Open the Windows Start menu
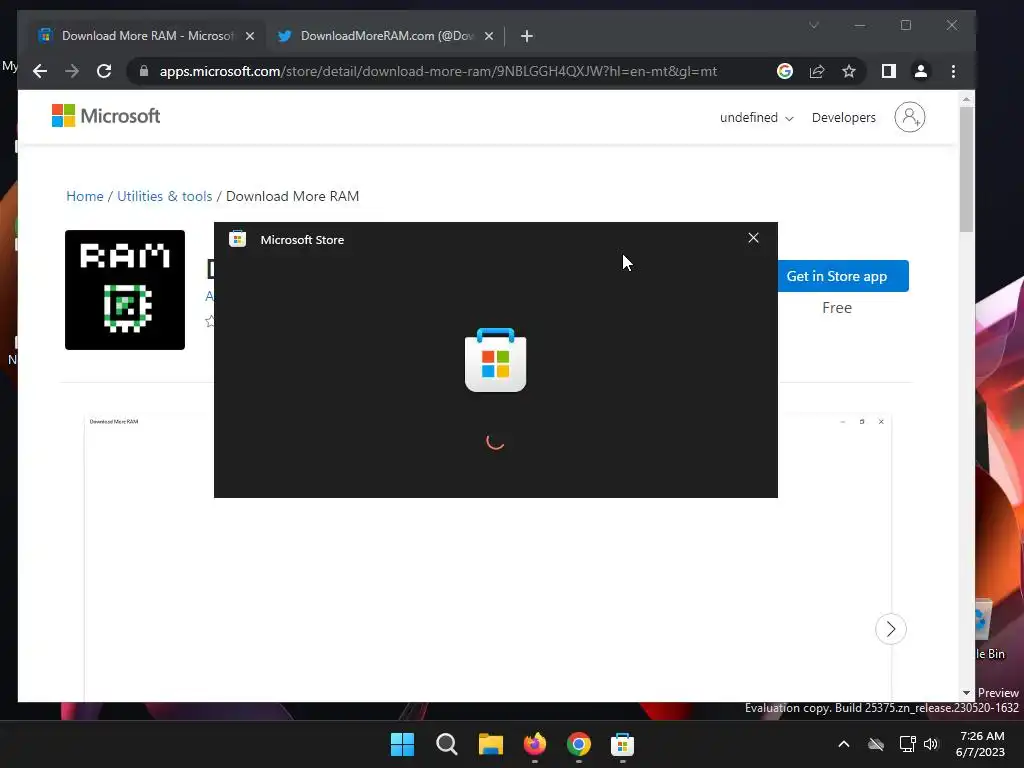This screenshot has width=1024, height=768. pyautogui.click(x=402, y=744)
